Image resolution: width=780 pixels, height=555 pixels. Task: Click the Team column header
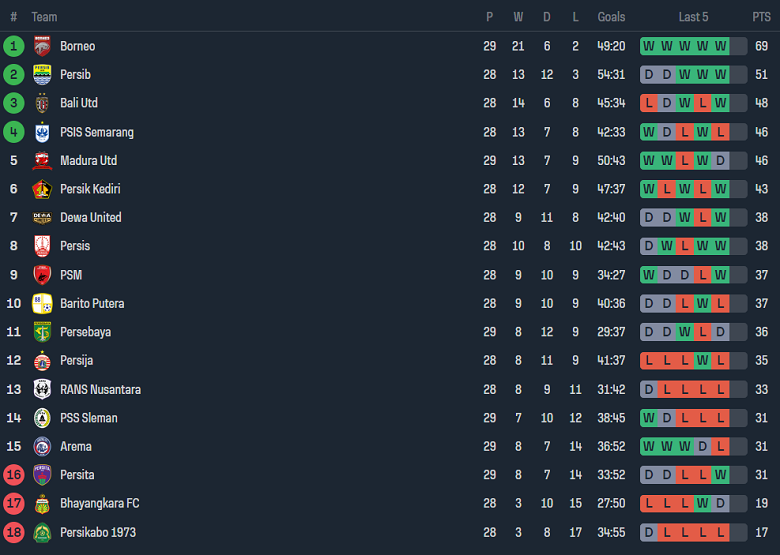(44, 17)
